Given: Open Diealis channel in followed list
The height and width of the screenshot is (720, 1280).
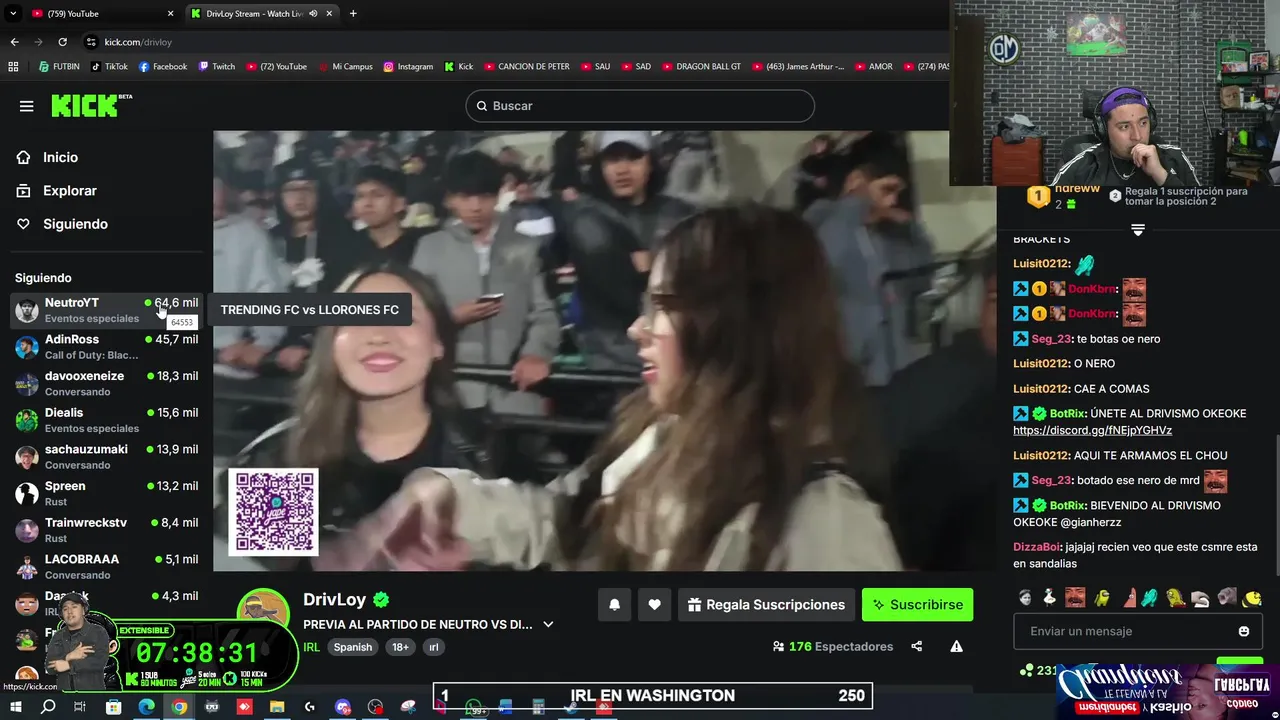Looking at the screenshot, I should 106,420.
